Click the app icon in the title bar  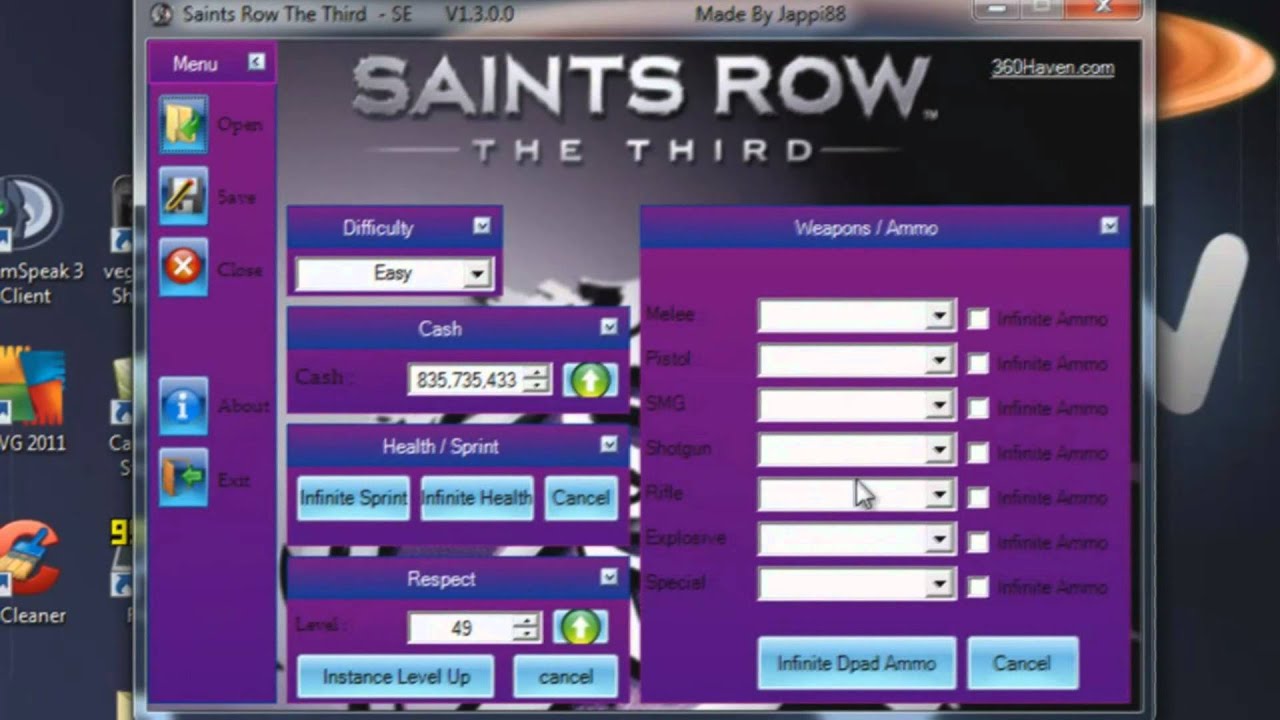tap(161, 15)
